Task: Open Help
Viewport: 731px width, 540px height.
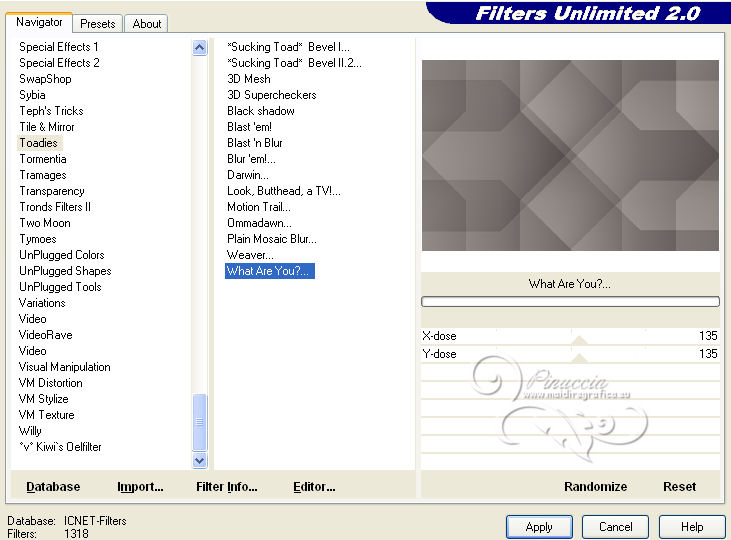Action: [x=692, y=527]
